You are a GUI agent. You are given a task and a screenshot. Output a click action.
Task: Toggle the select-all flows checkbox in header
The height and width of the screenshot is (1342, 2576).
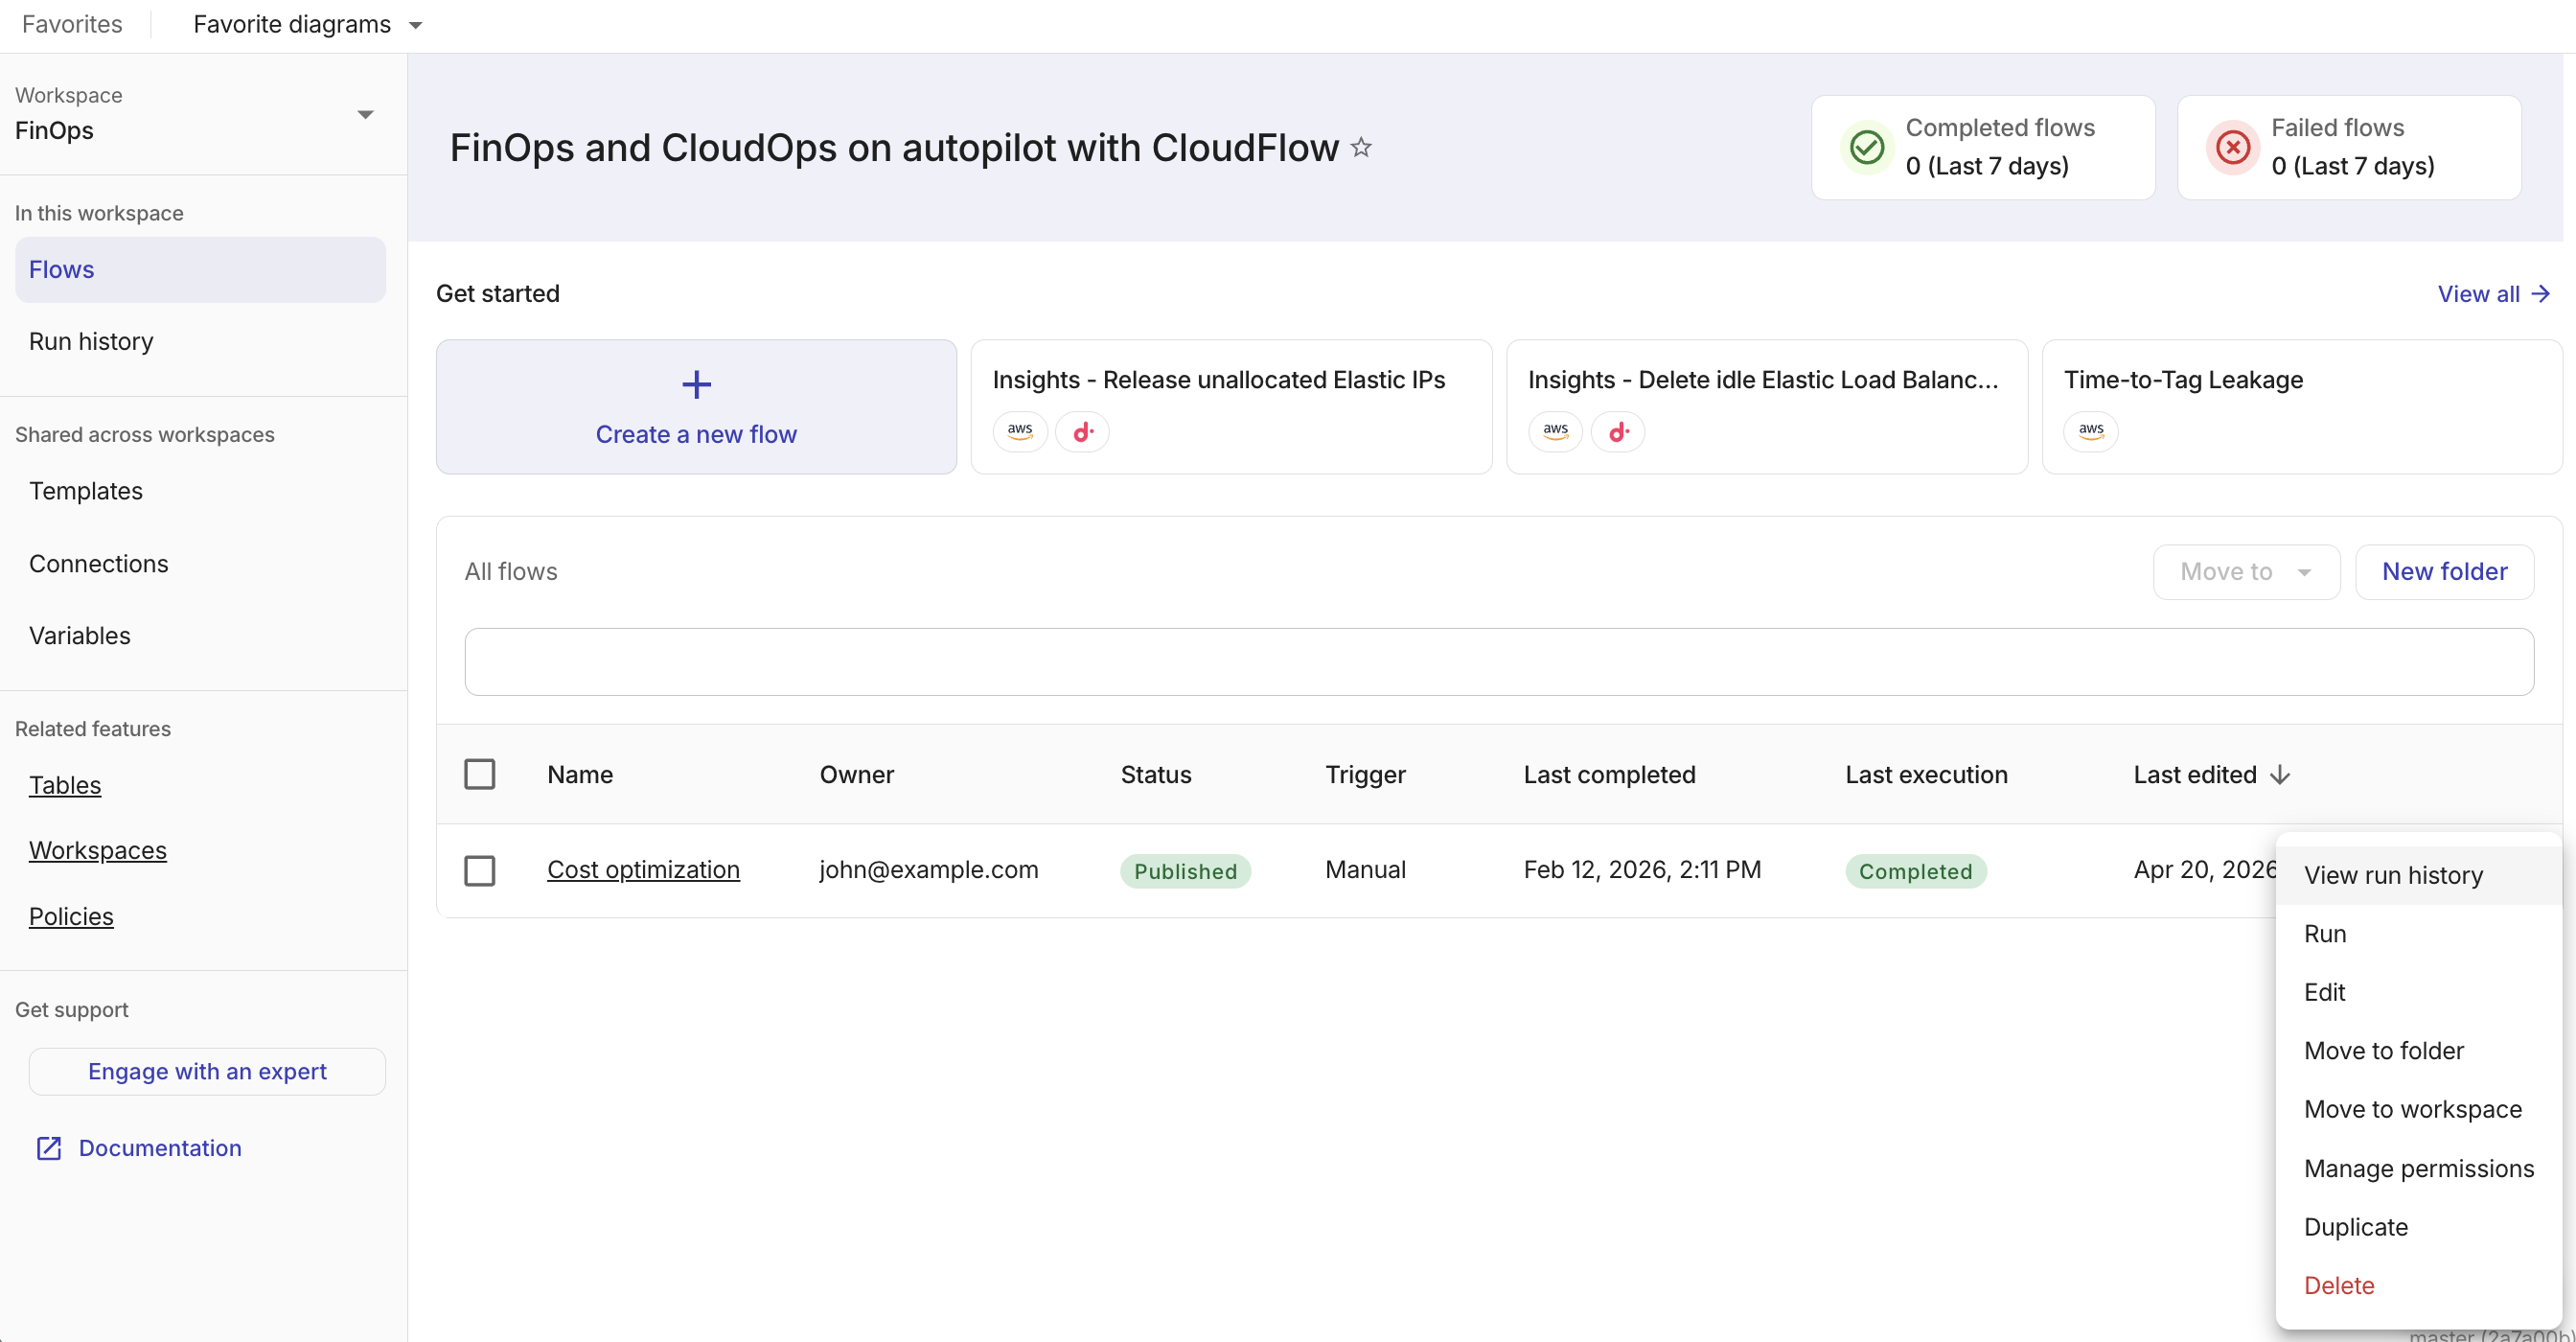[480, 774]
